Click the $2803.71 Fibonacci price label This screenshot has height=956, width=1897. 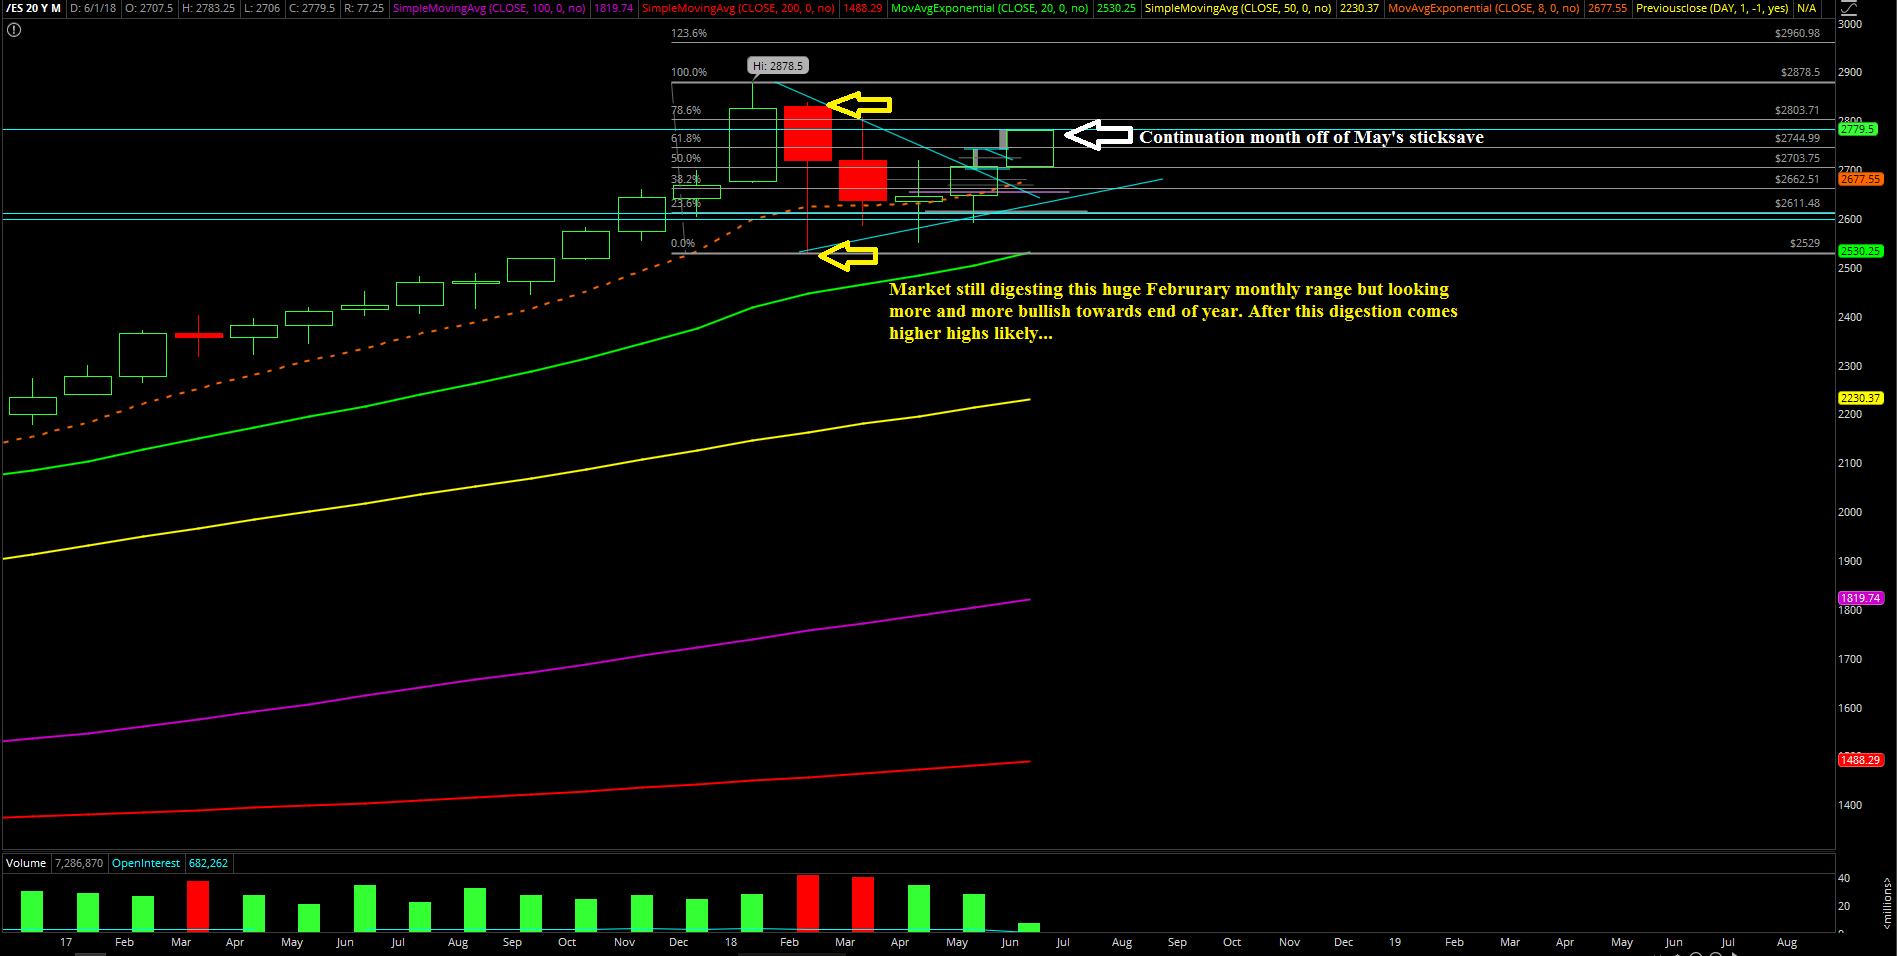pyautogui.click(x=1797, y=110)
